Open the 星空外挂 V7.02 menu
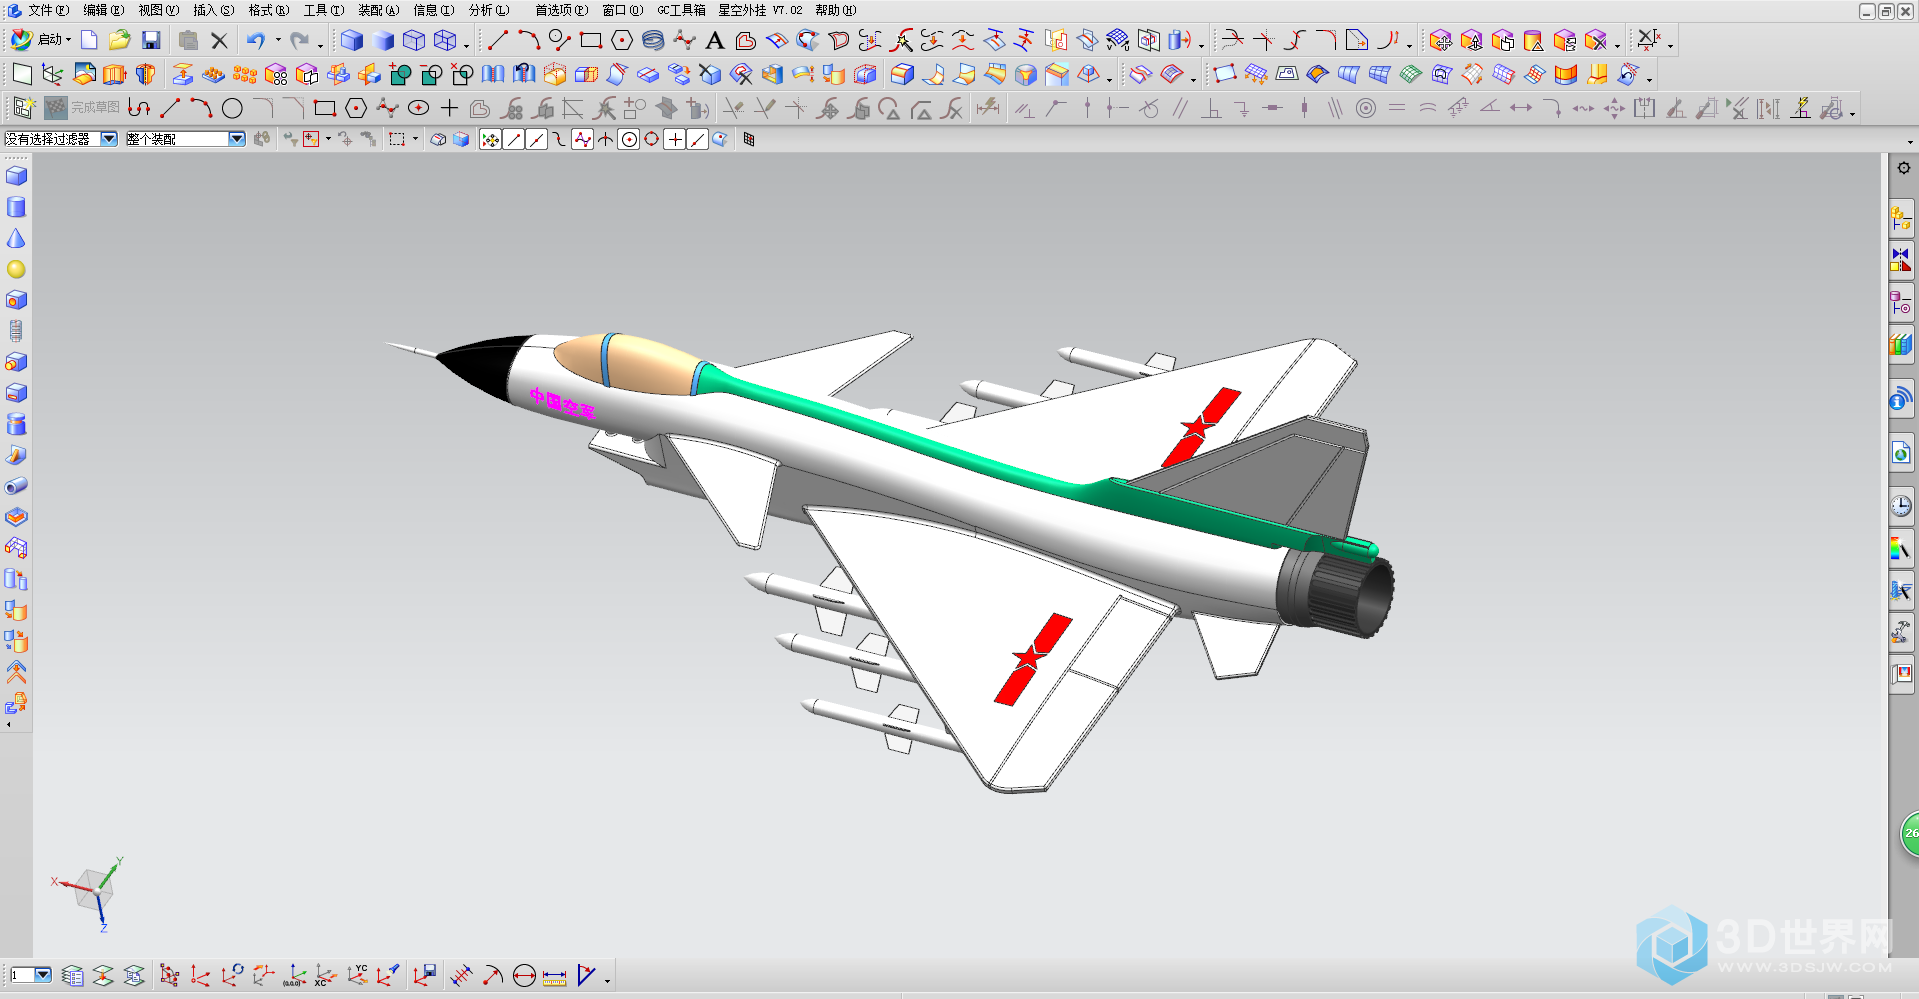The height and width of the screenshot is (999, 1919). 760,10
